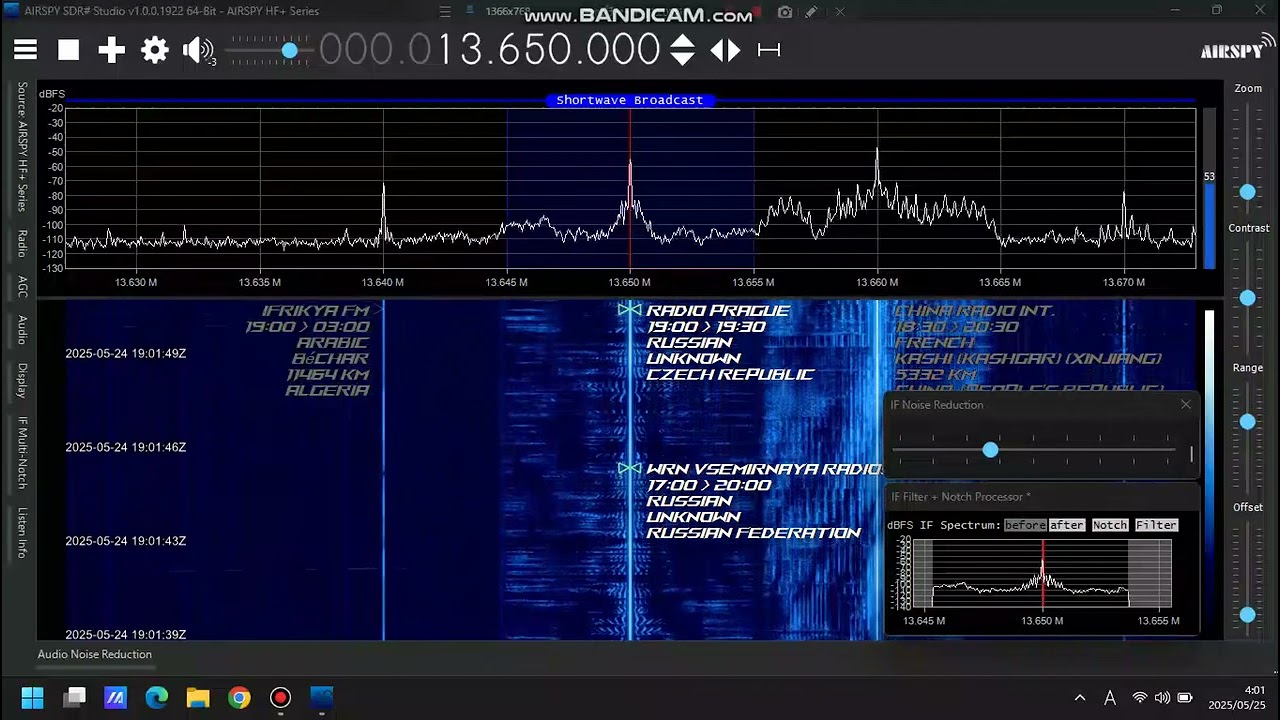
Task: Take a Bandicam screenshot with camera icon
Action: tap(785, 12)
